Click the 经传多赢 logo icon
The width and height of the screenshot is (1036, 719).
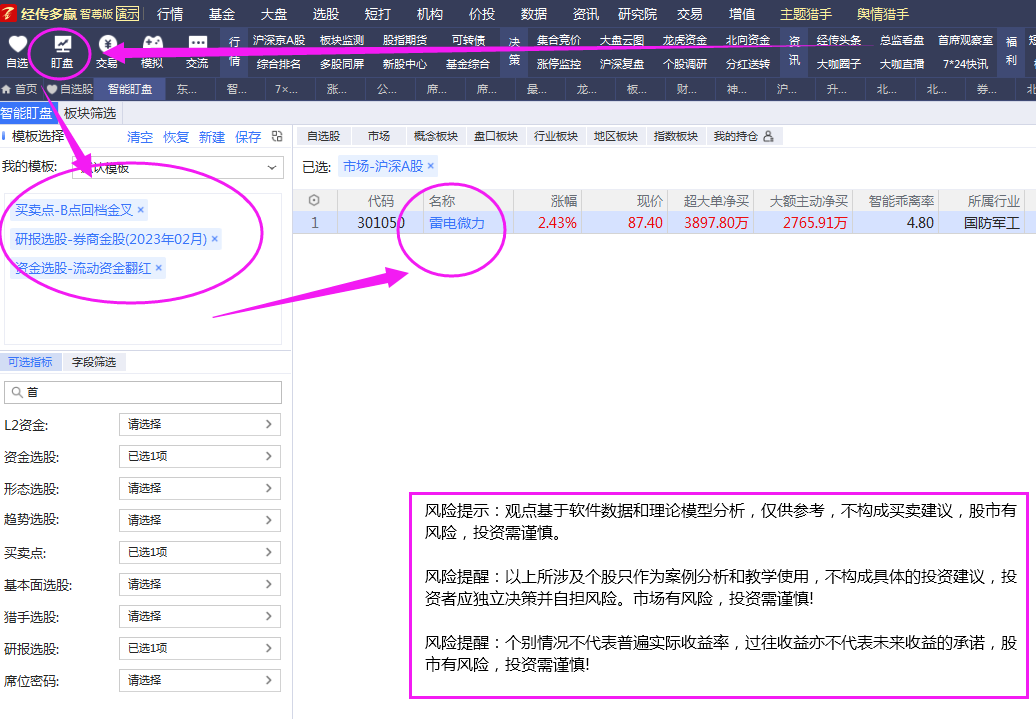[x=9, y=13]
